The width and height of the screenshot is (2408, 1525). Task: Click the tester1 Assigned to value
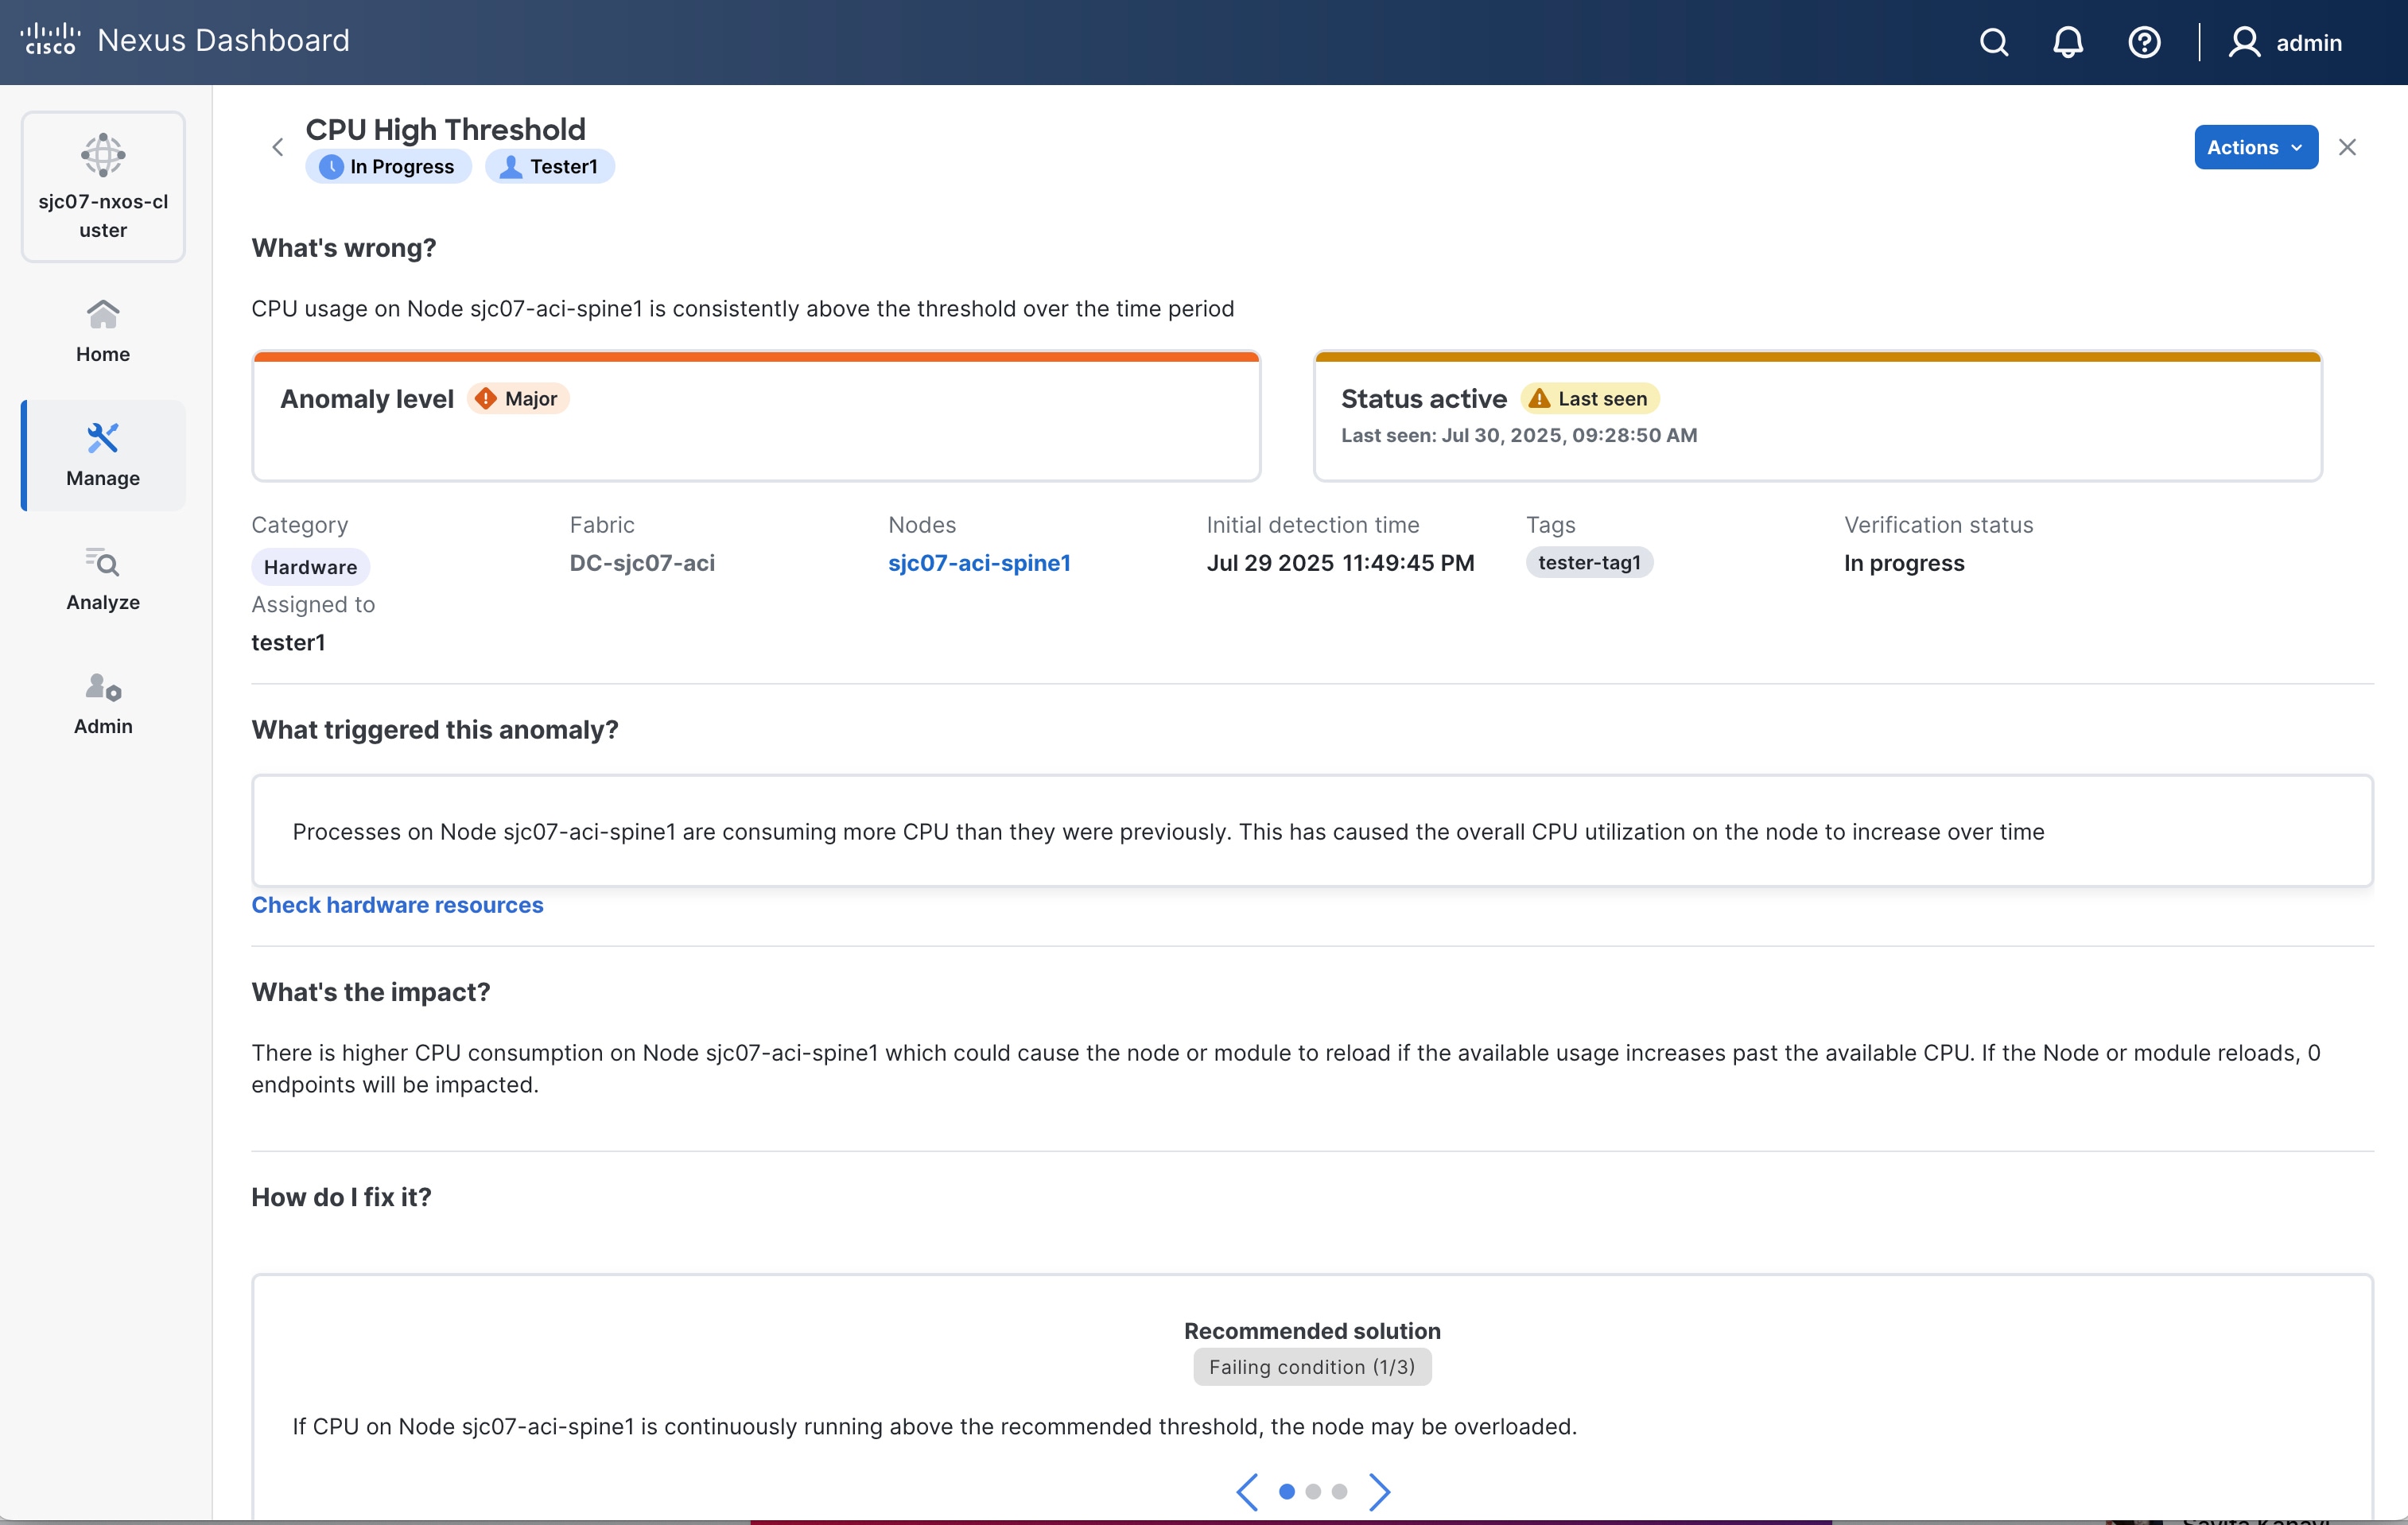click(288, 642)
